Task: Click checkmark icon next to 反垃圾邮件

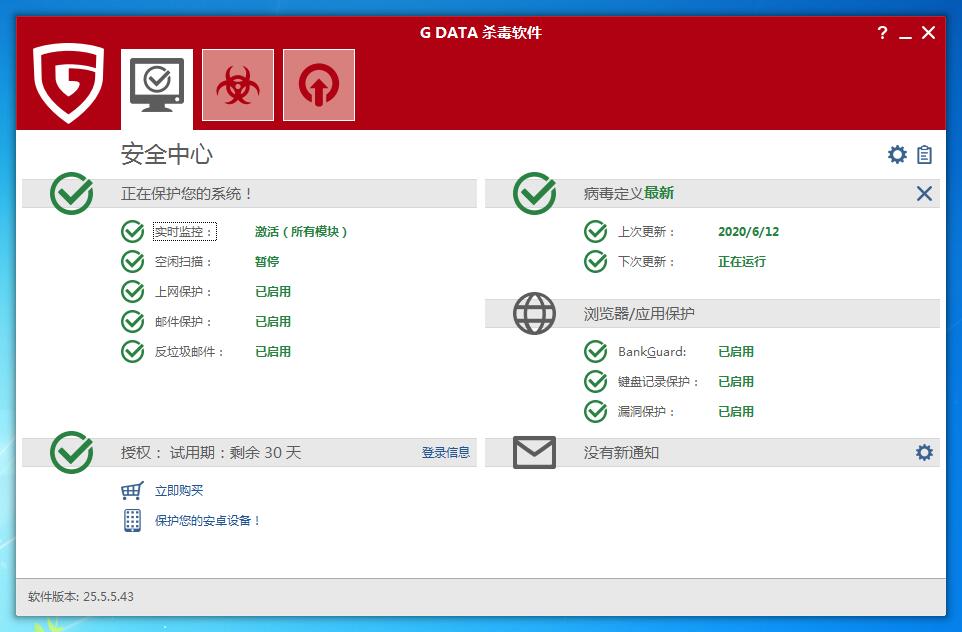Action: [x=133, y=352]
